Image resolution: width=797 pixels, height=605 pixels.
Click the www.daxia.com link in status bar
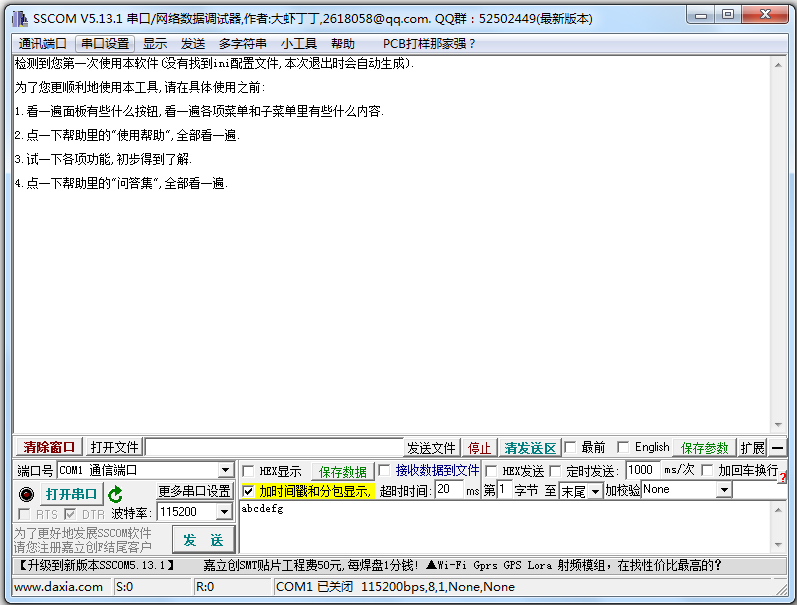tap(58, 587)
